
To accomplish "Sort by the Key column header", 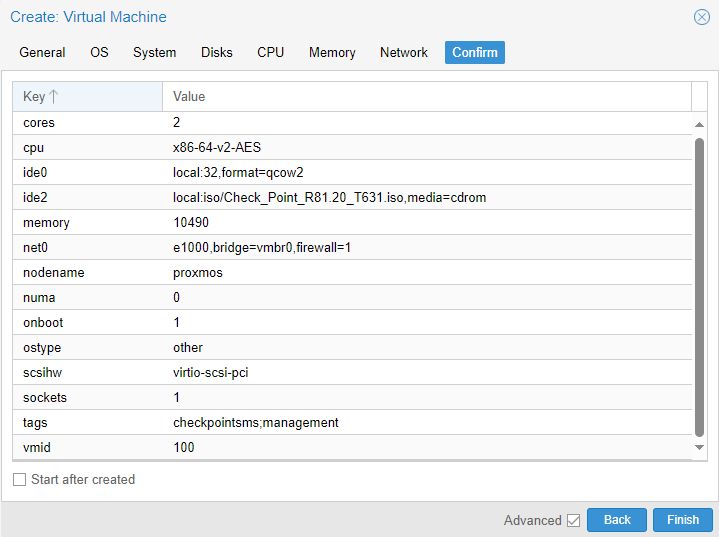I will (34, 97).
